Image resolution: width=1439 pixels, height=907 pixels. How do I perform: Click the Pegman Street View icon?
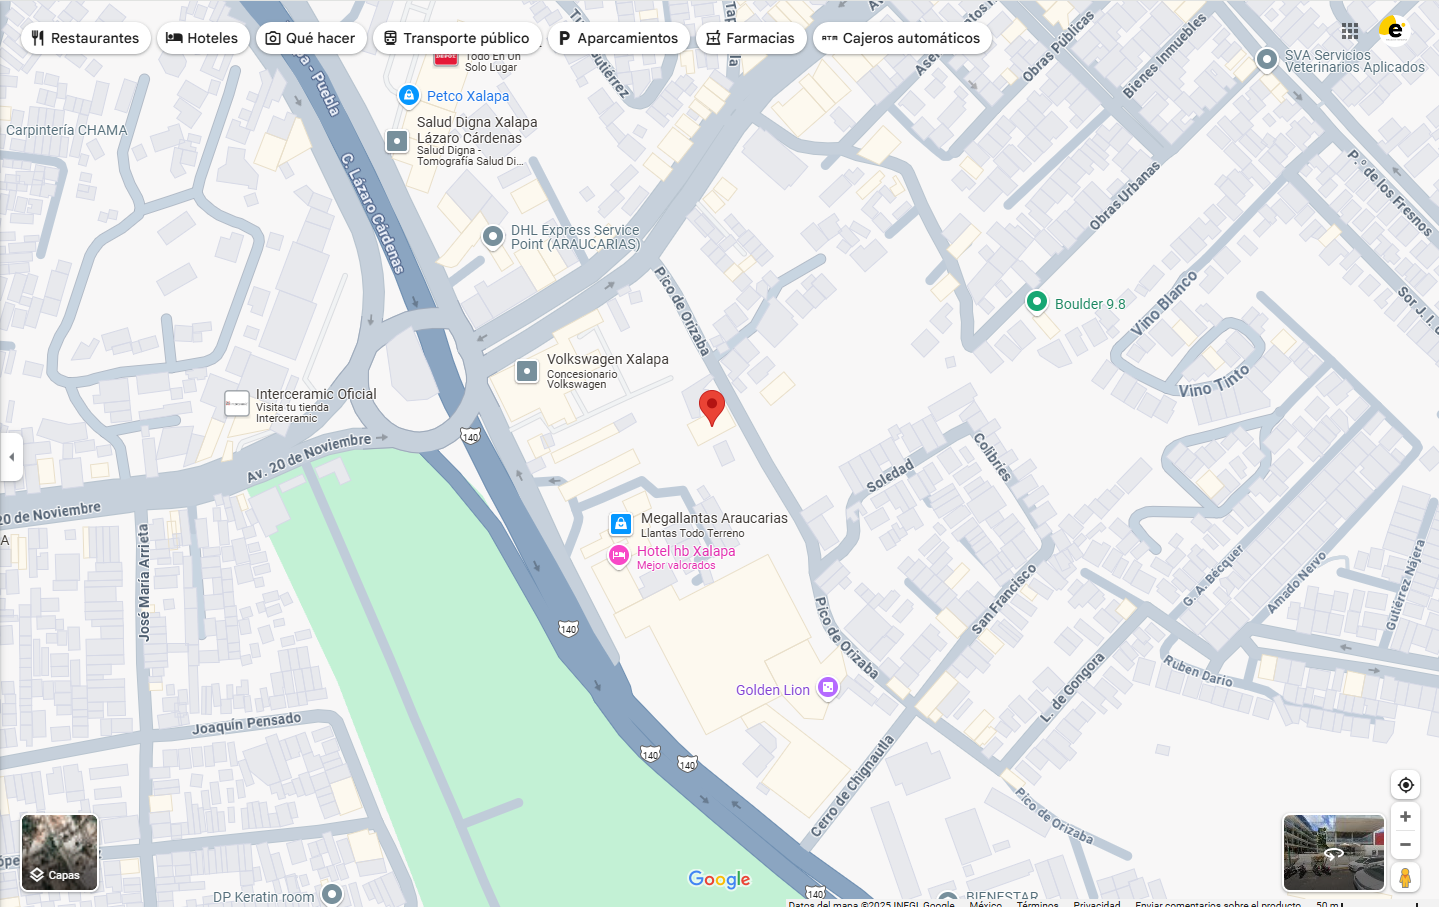[x=1405, y=877]
